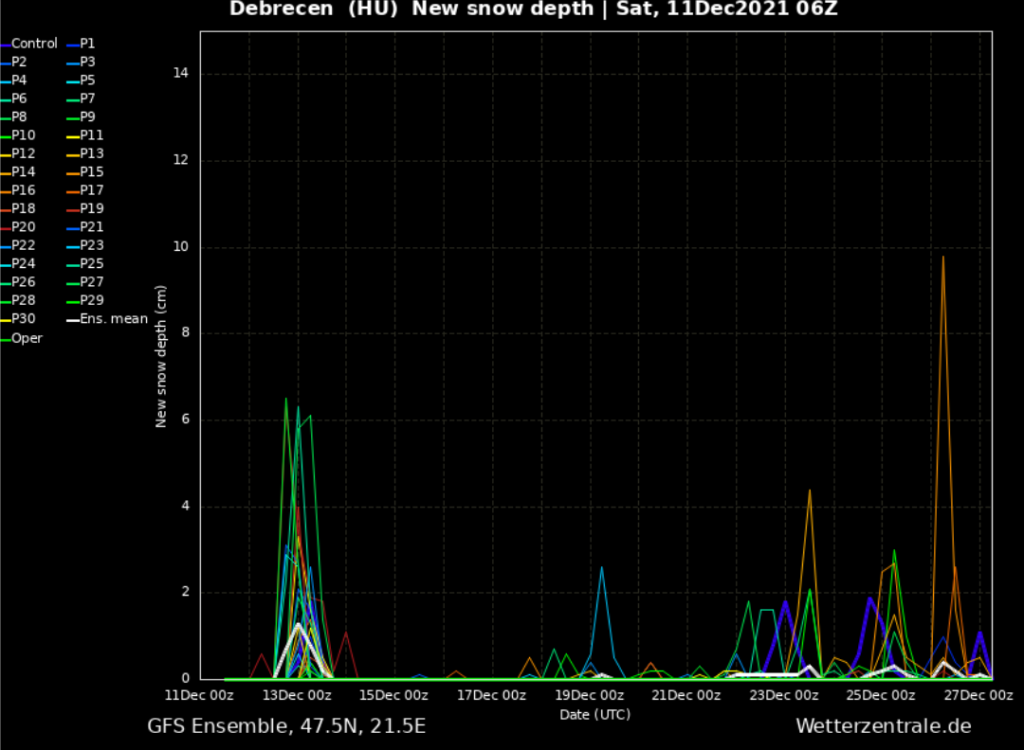Select the Ens. mean legend entry
The image size is (1024, 750).
pos(113,320)
